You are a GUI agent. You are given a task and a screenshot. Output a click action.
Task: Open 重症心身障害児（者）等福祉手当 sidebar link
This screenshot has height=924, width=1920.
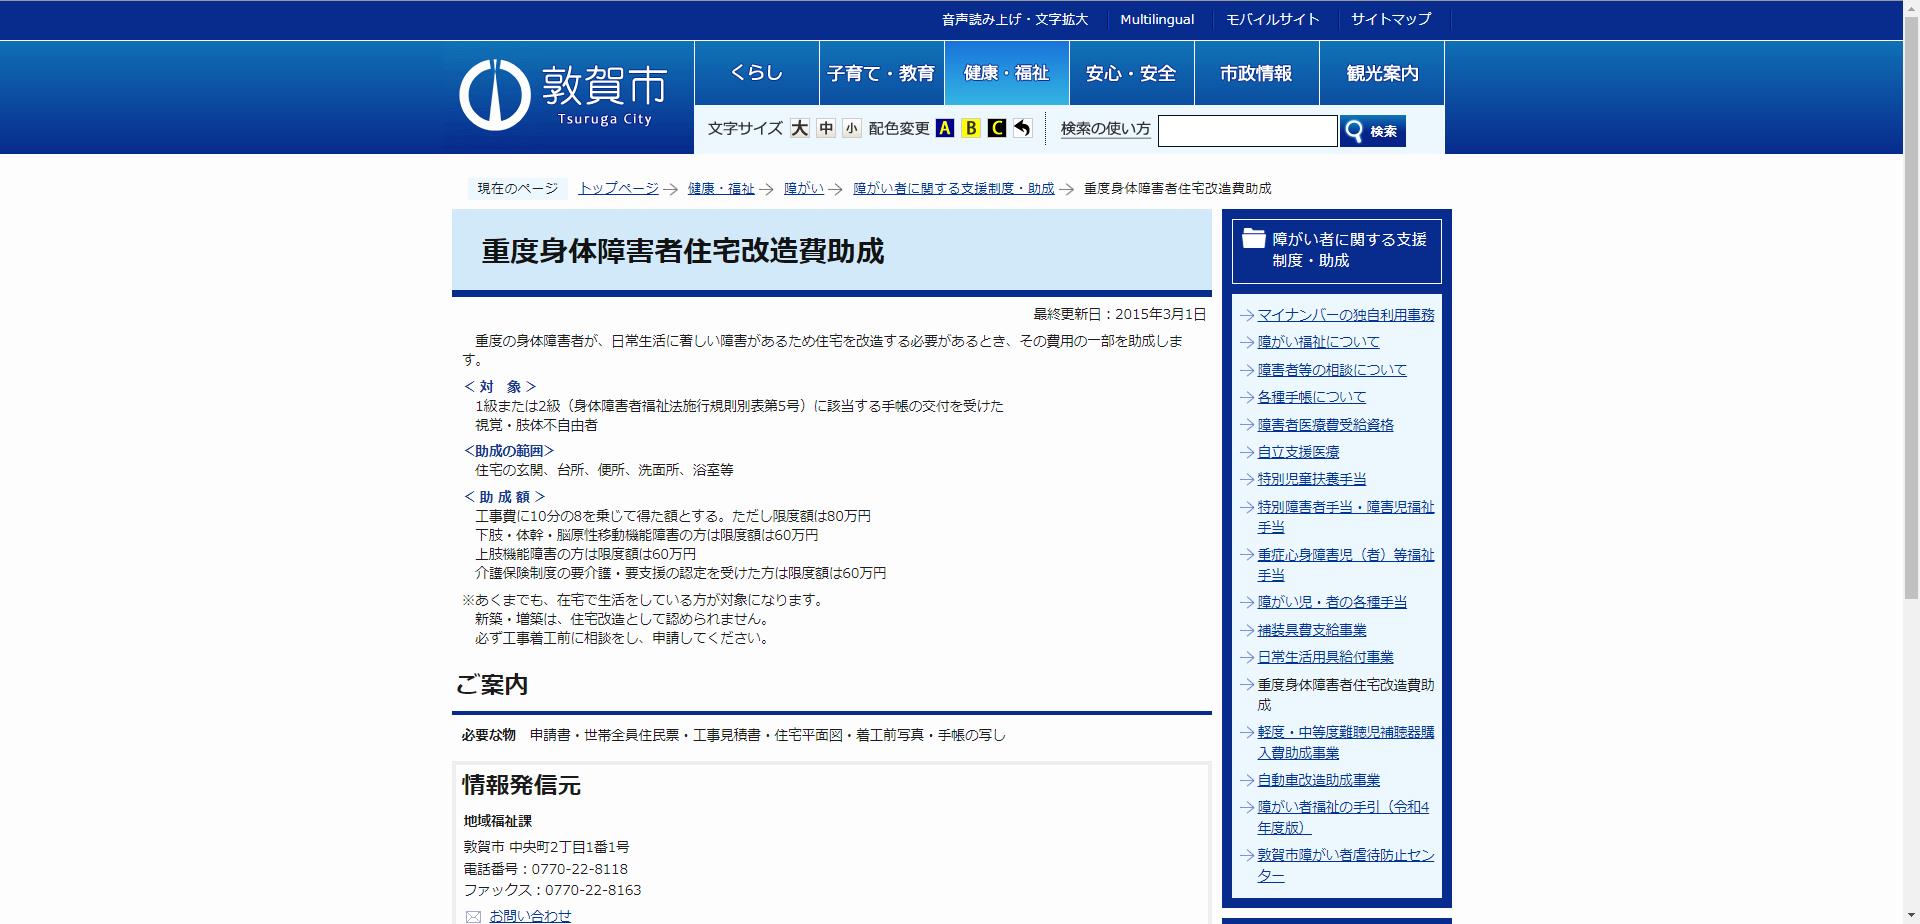click(1345, 565)
